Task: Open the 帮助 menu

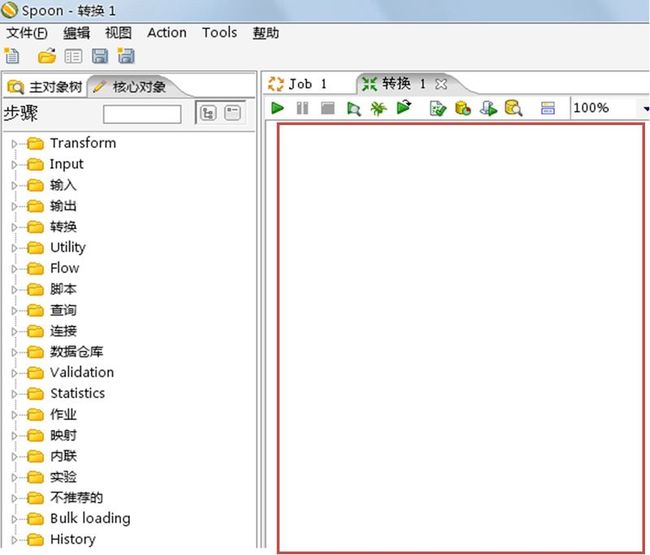Action: 266,33
